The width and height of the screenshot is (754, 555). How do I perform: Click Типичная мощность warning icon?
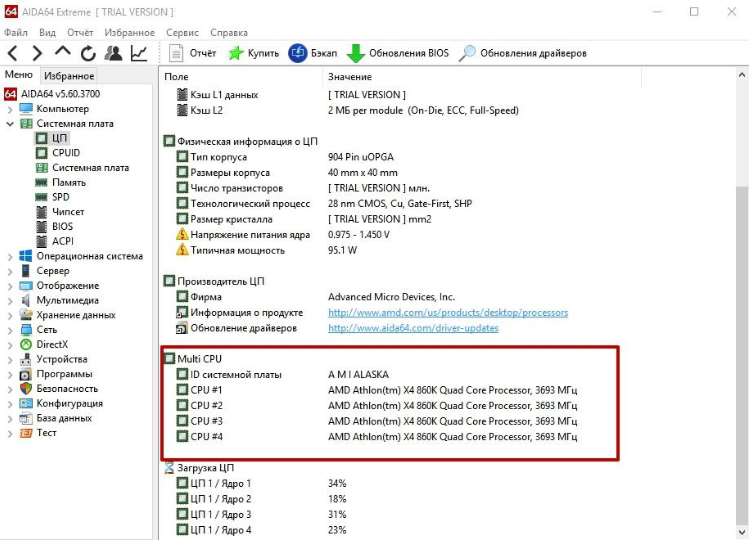182,250
